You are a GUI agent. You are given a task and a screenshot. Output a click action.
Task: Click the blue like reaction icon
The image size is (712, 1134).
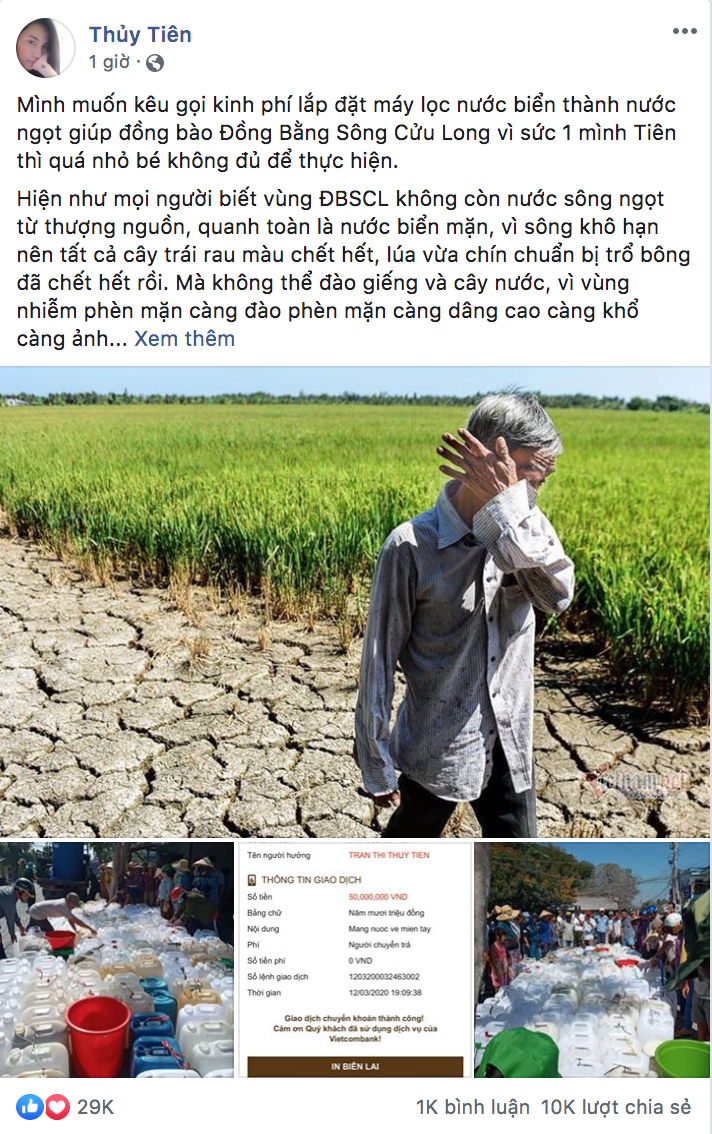[30, 1107]
